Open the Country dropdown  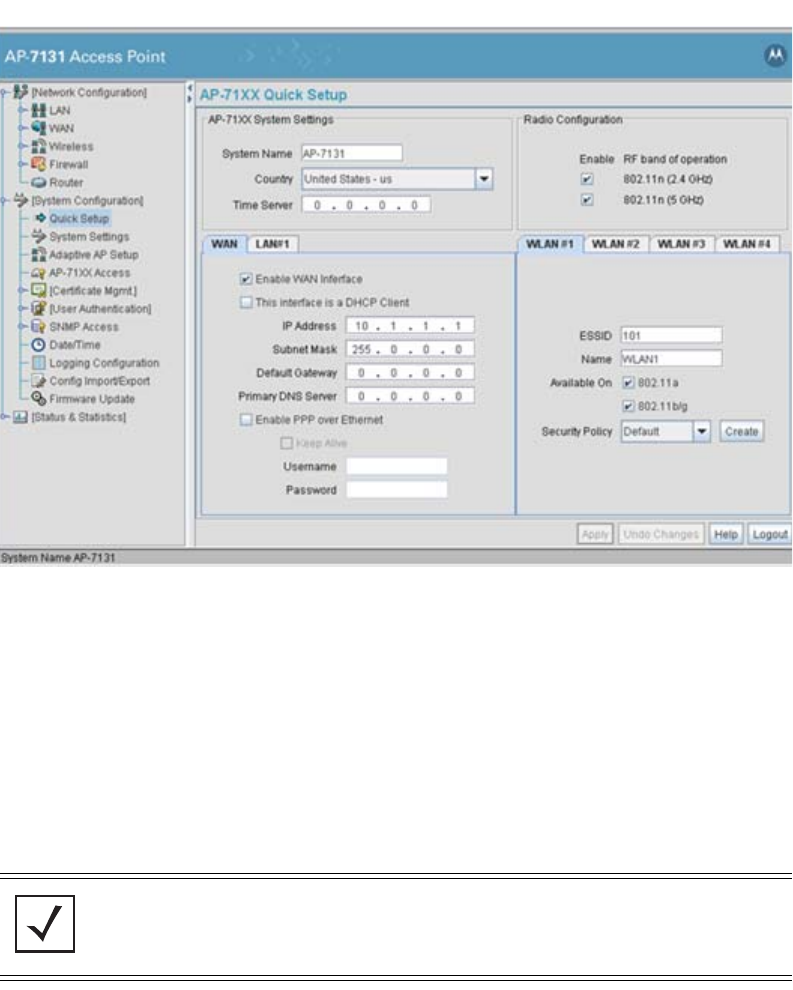484,179
